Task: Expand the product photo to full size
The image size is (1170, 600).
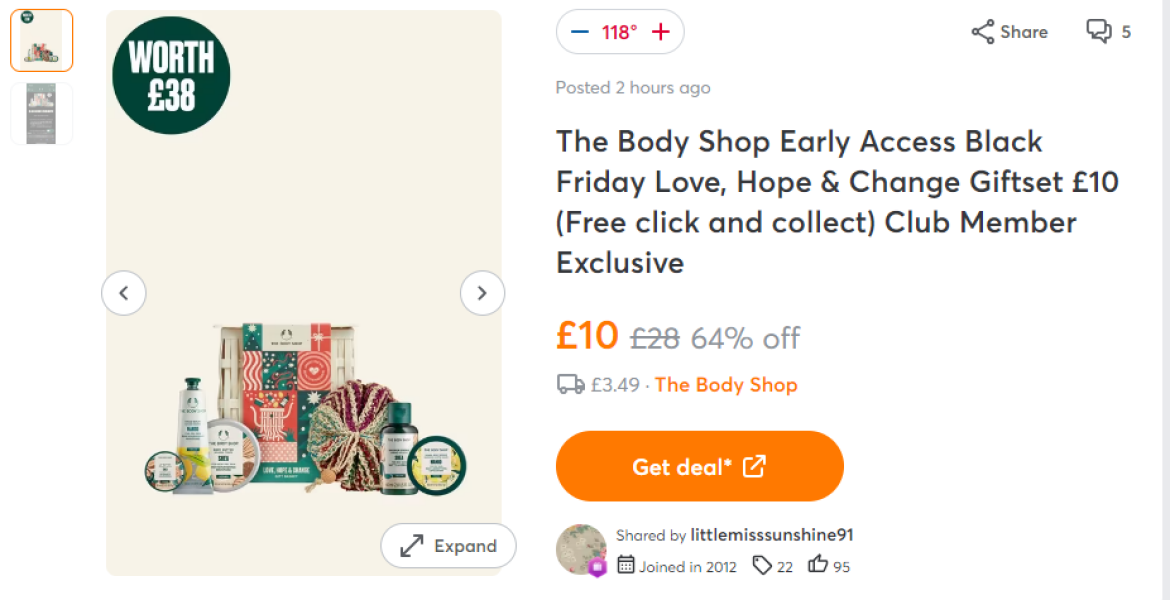Action: click(448, 546)
